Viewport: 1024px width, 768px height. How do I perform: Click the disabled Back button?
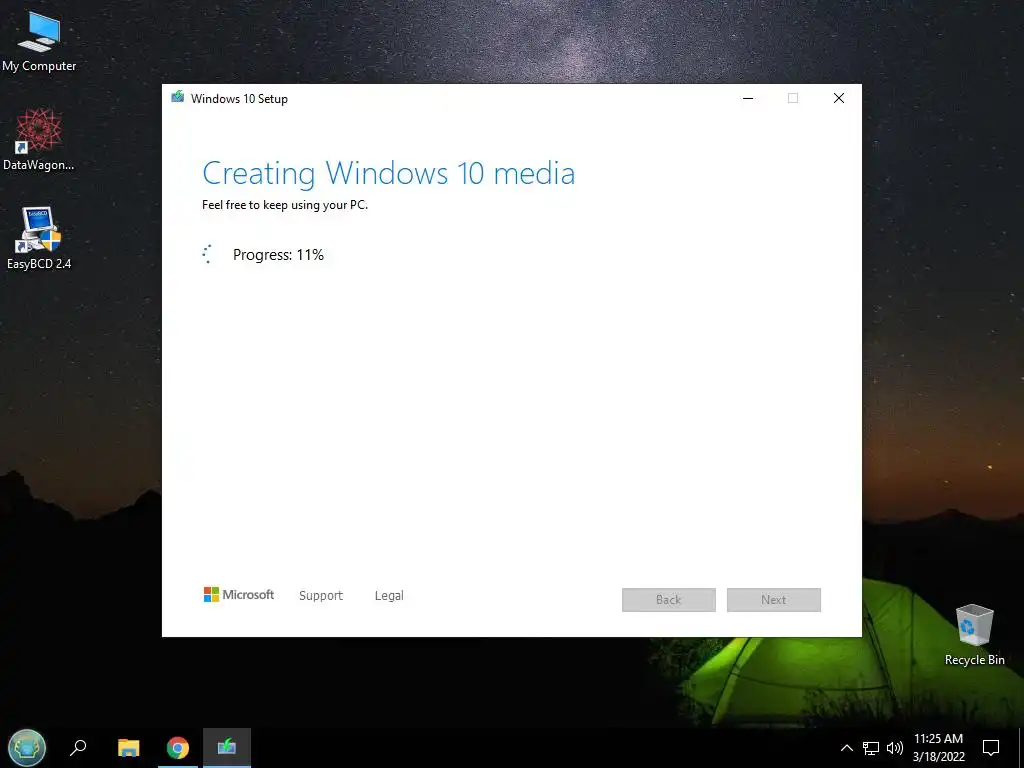(x=669, y=600)
